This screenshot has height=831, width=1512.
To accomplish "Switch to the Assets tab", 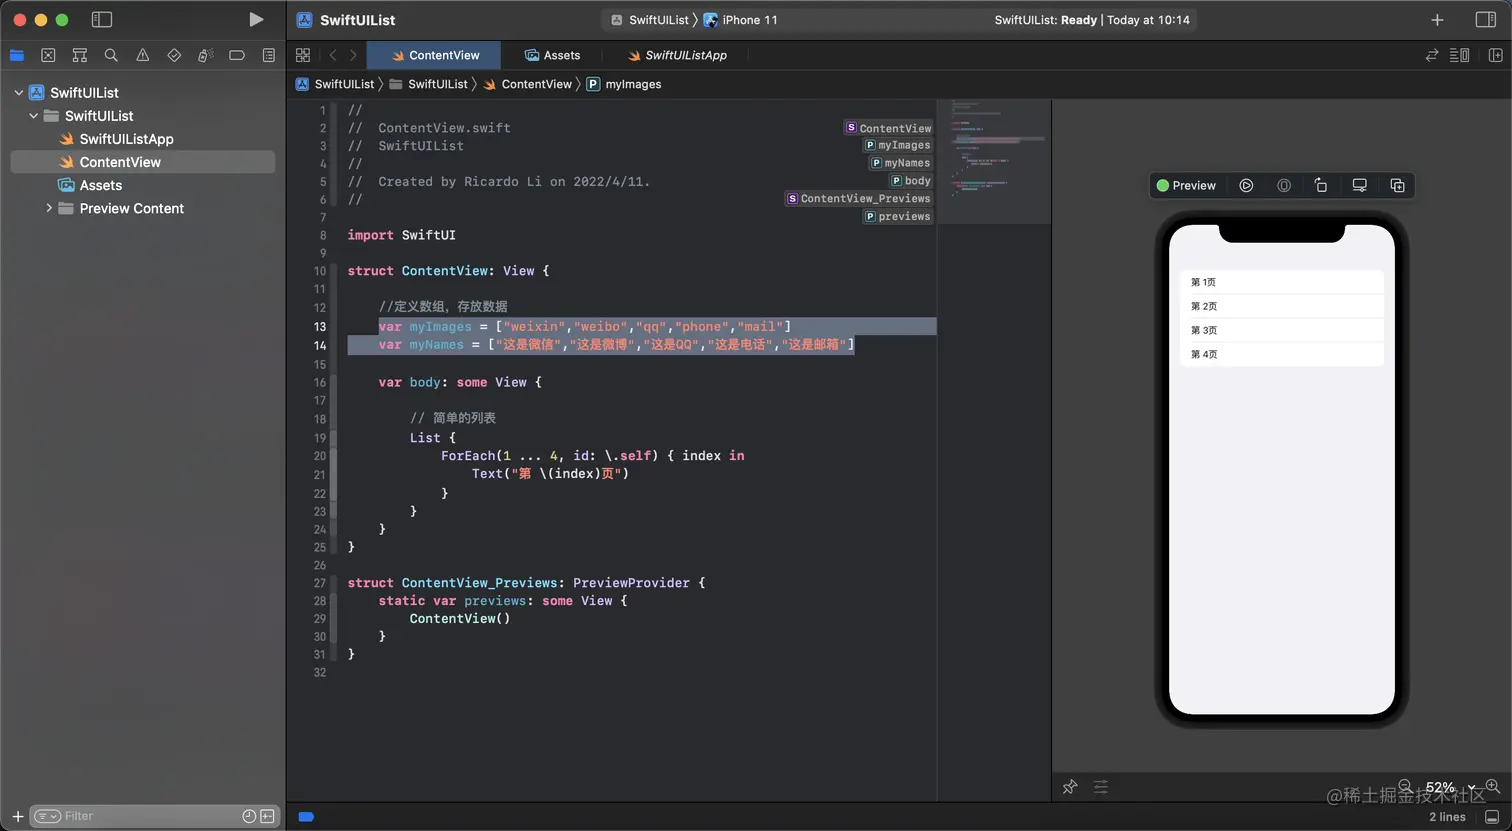I will click(x=552, y=56).
